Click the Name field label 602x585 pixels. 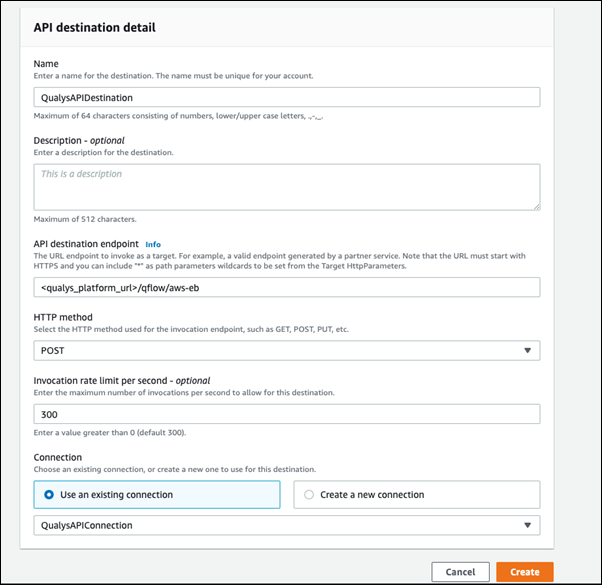48,63
